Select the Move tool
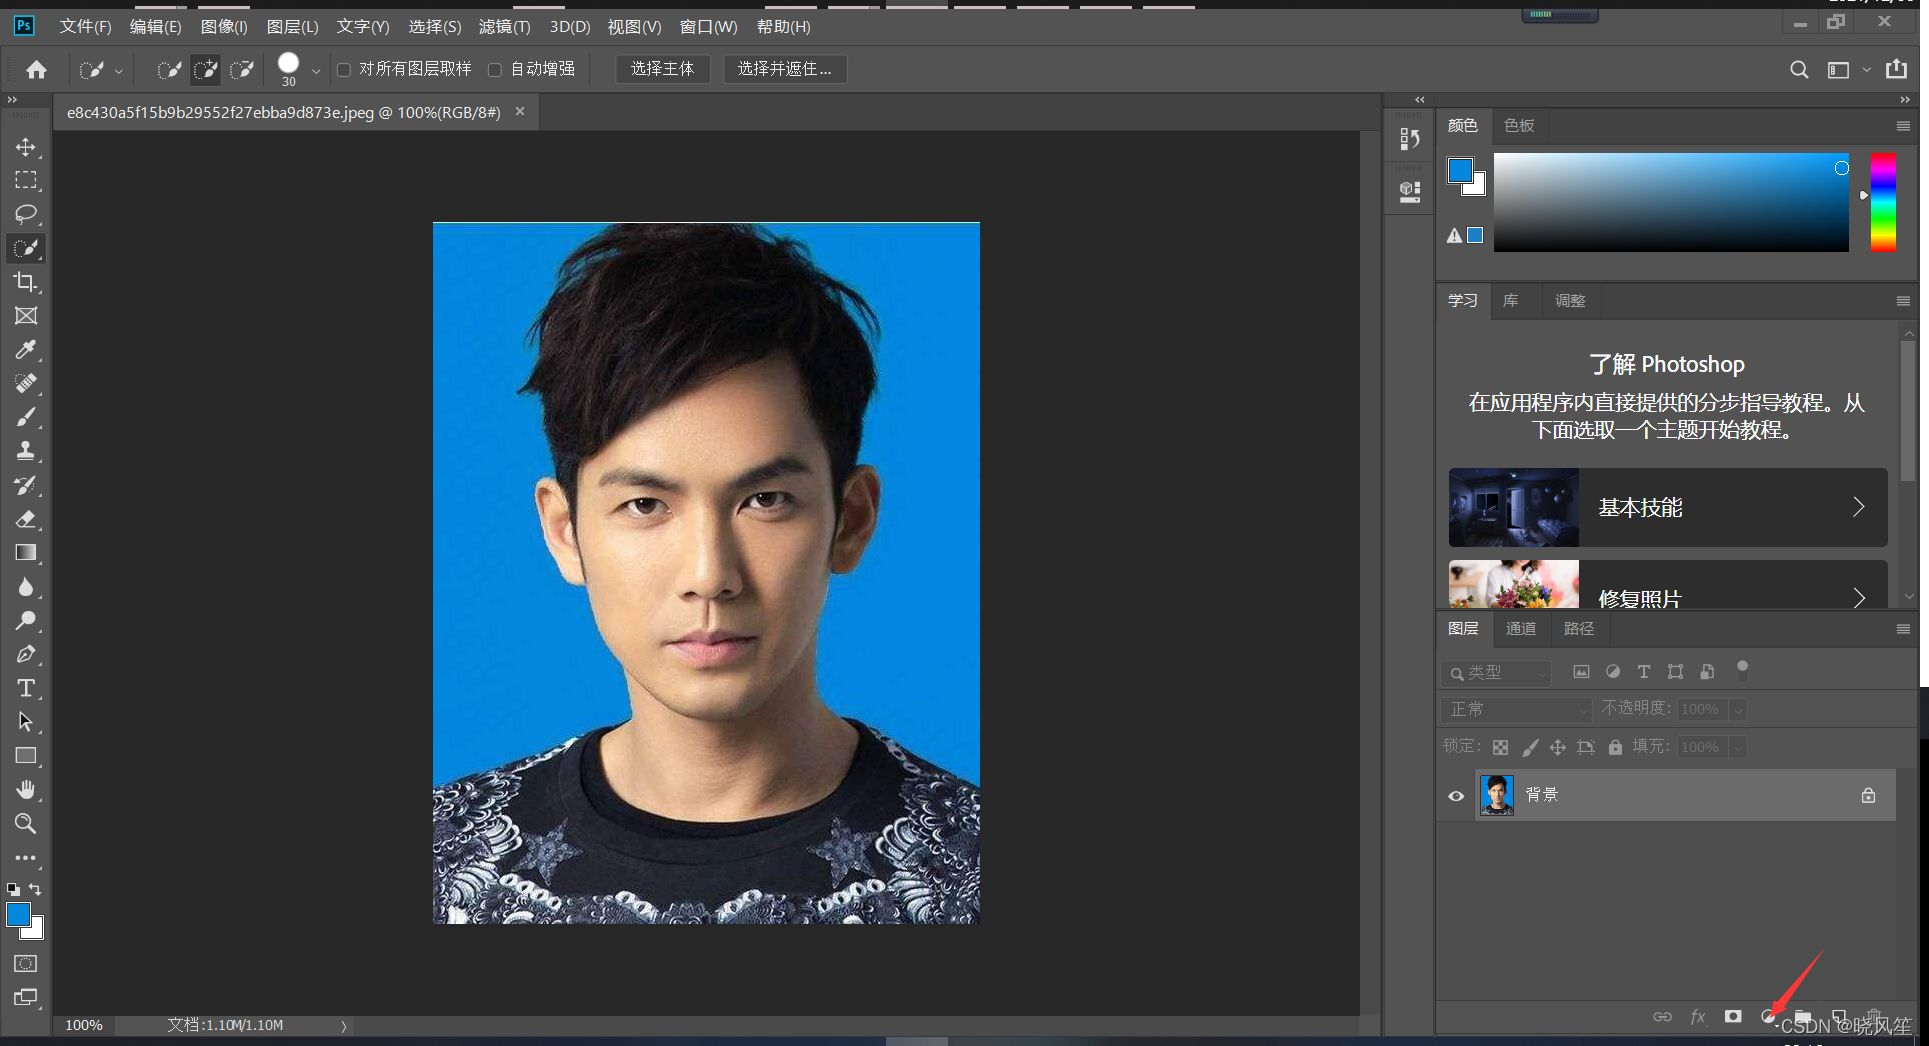 point(26,147)
